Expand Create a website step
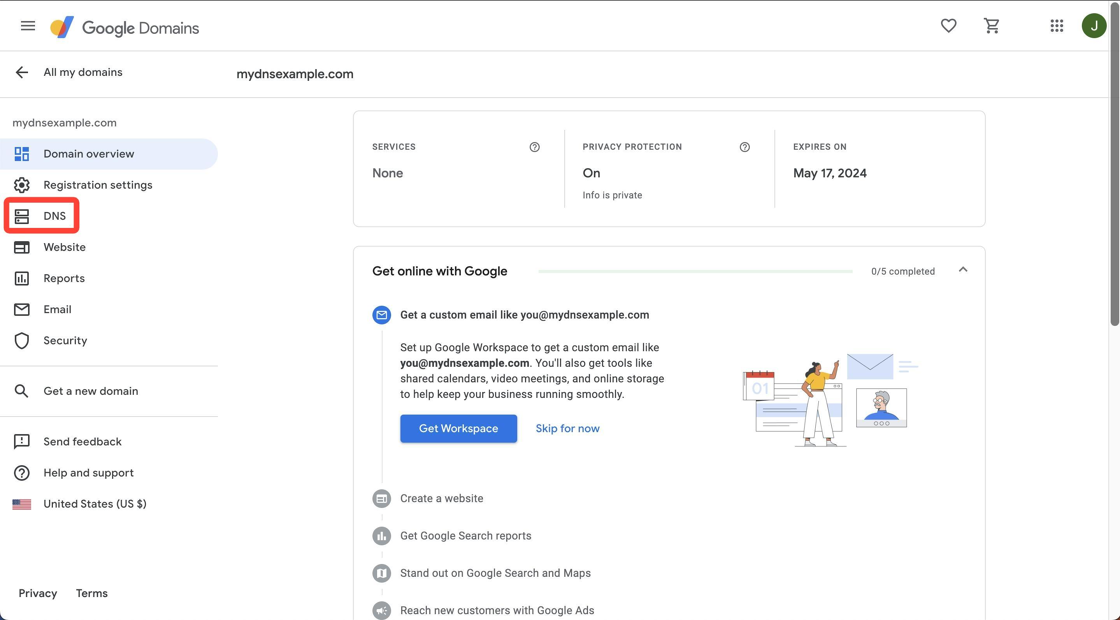Viewport: 1120px width, 620px height. [x=441, y=499]
